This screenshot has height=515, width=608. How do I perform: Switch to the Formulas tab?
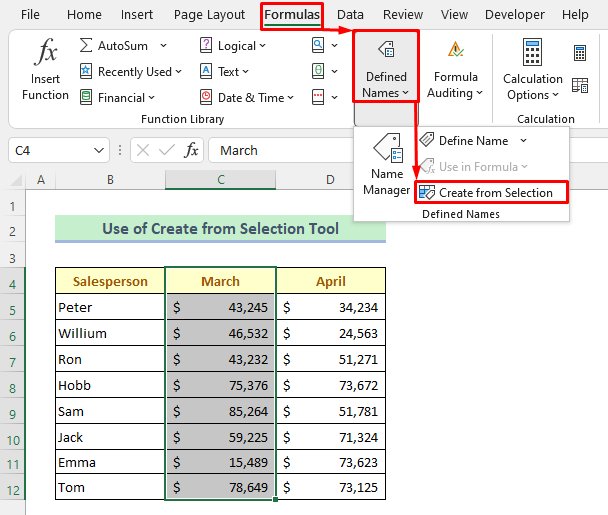292,16
